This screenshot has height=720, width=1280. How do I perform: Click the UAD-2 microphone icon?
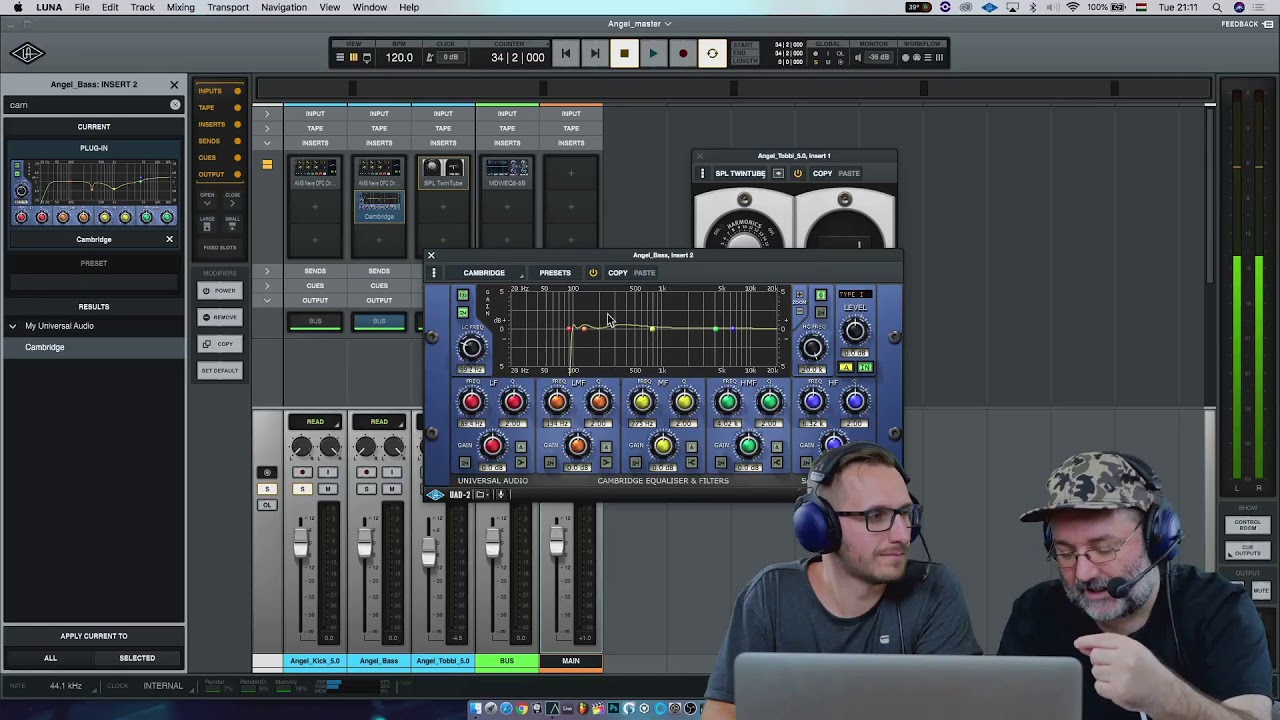(x=501, y=495)
